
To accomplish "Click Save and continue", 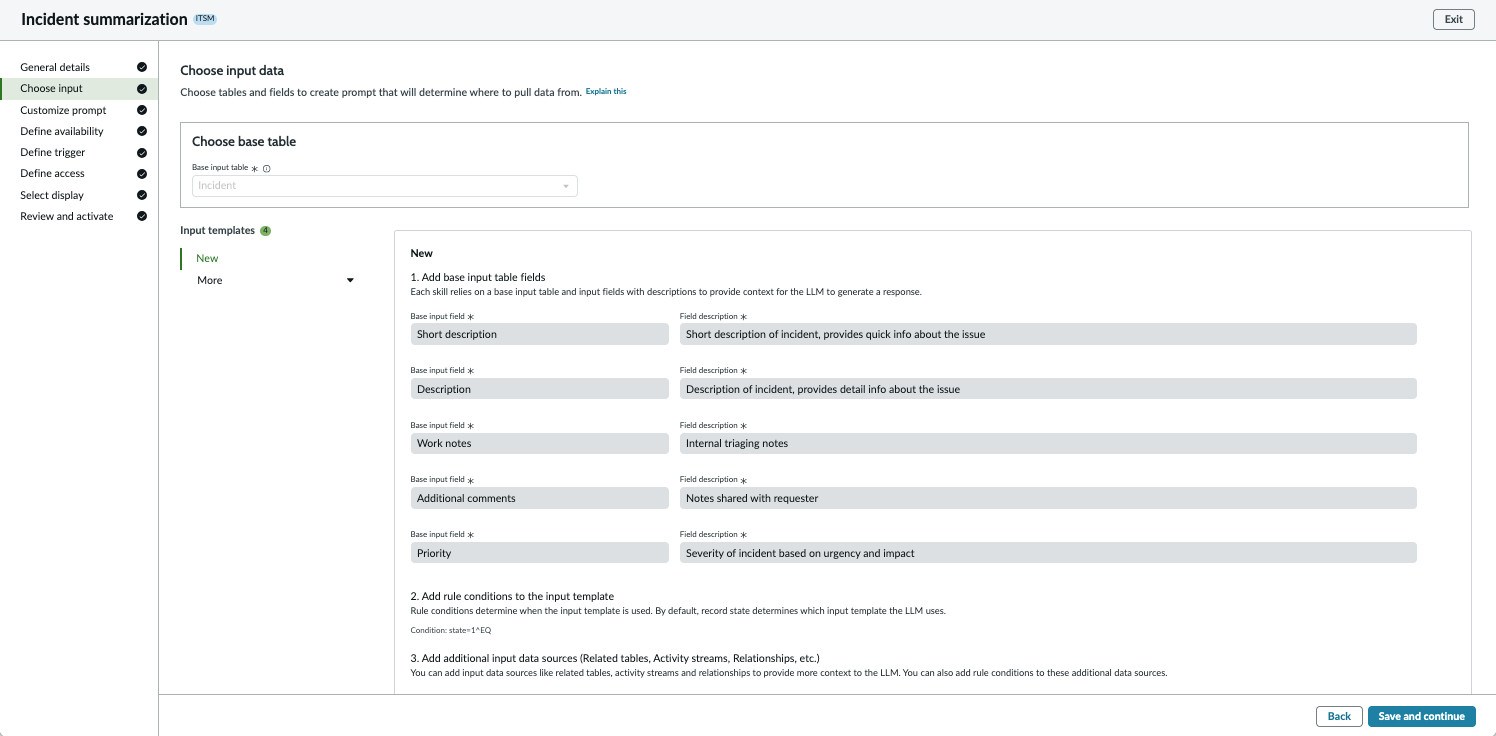I will pyautogui.click(x=1421, y=716).
